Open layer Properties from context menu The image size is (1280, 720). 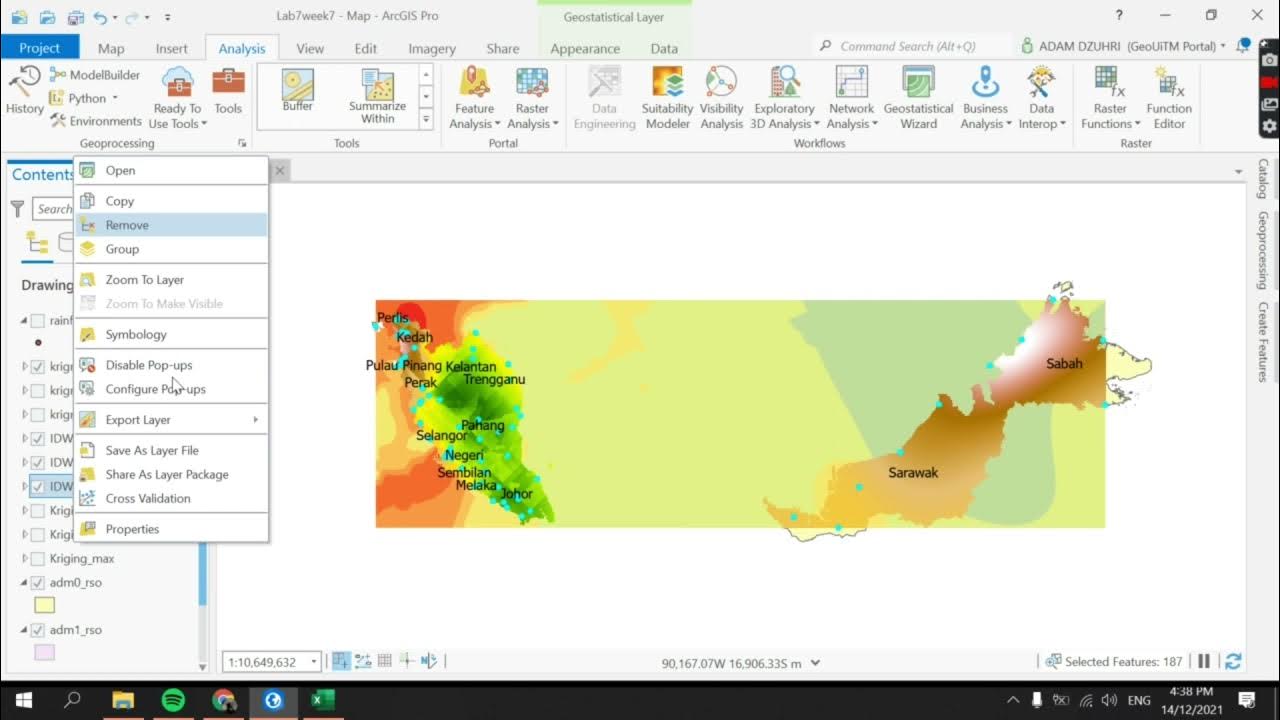(171, 529)
